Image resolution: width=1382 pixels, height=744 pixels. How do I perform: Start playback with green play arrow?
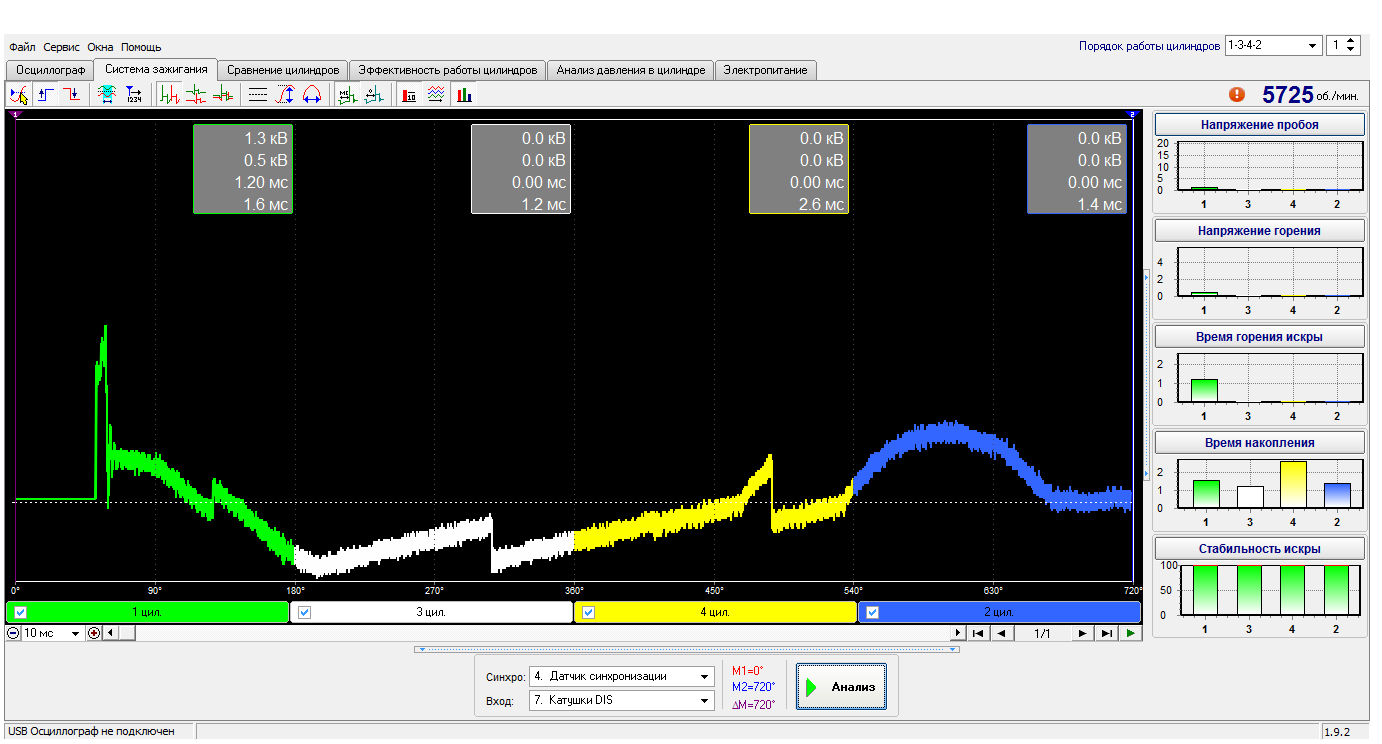coord(1130,633)
